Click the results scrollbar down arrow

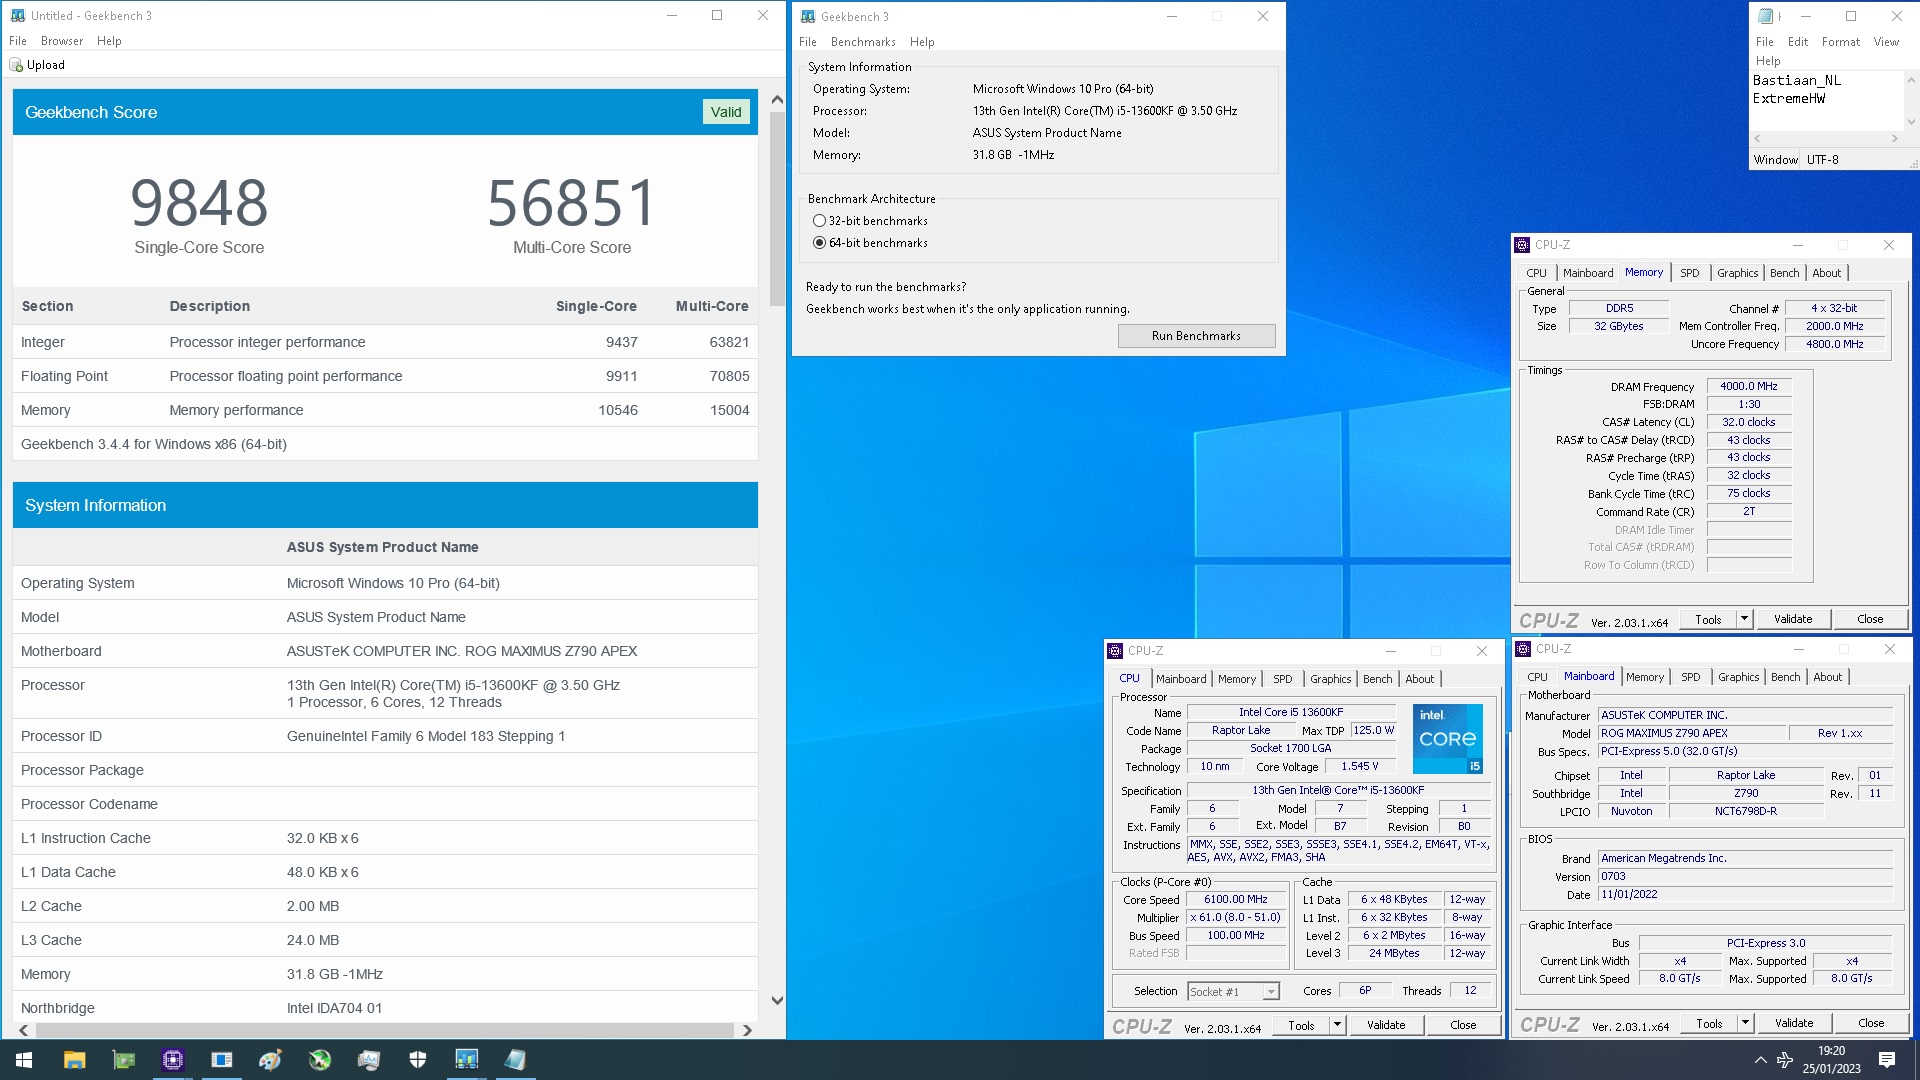pos(777,1000)
